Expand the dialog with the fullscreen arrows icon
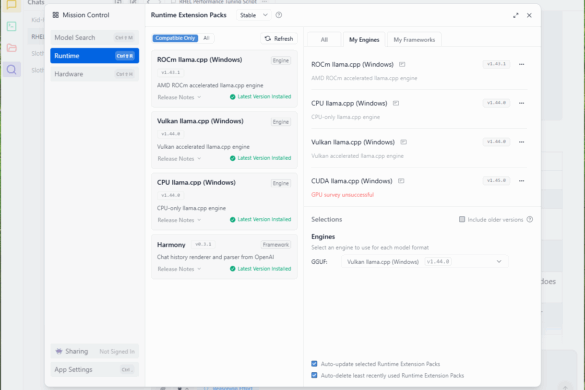The image size is (585, 390). (x=516, y=15)
